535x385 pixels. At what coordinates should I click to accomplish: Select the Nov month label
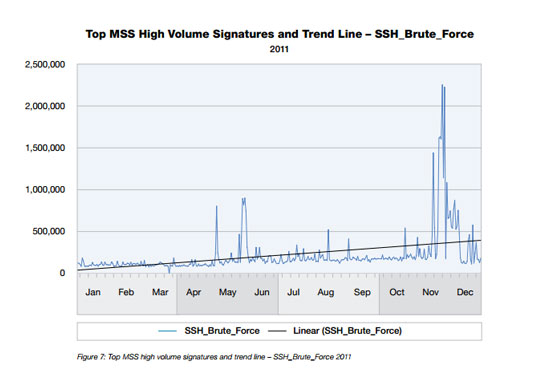click(430, 292)
